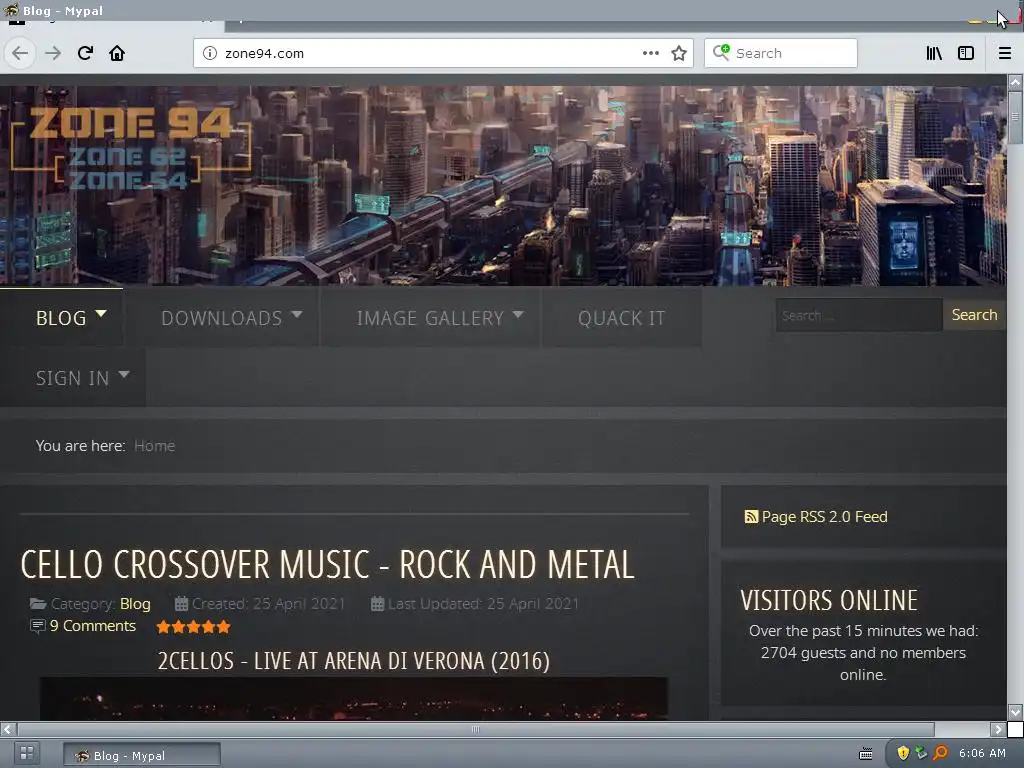Open the 9 Comments link

coord(93,626)
